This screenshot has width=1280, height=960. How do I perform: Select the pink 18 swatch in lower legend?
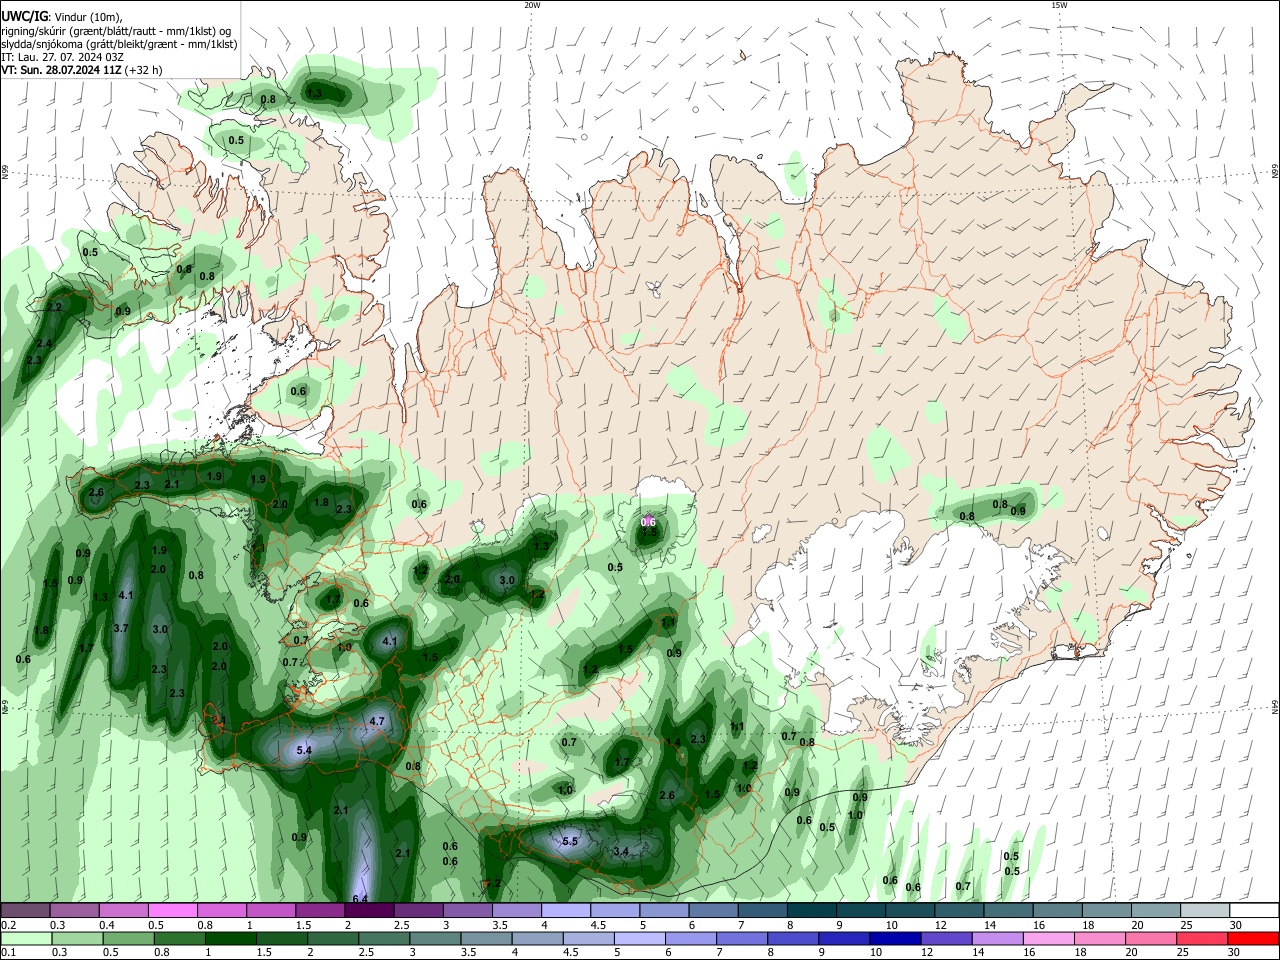coord(1098,938)
